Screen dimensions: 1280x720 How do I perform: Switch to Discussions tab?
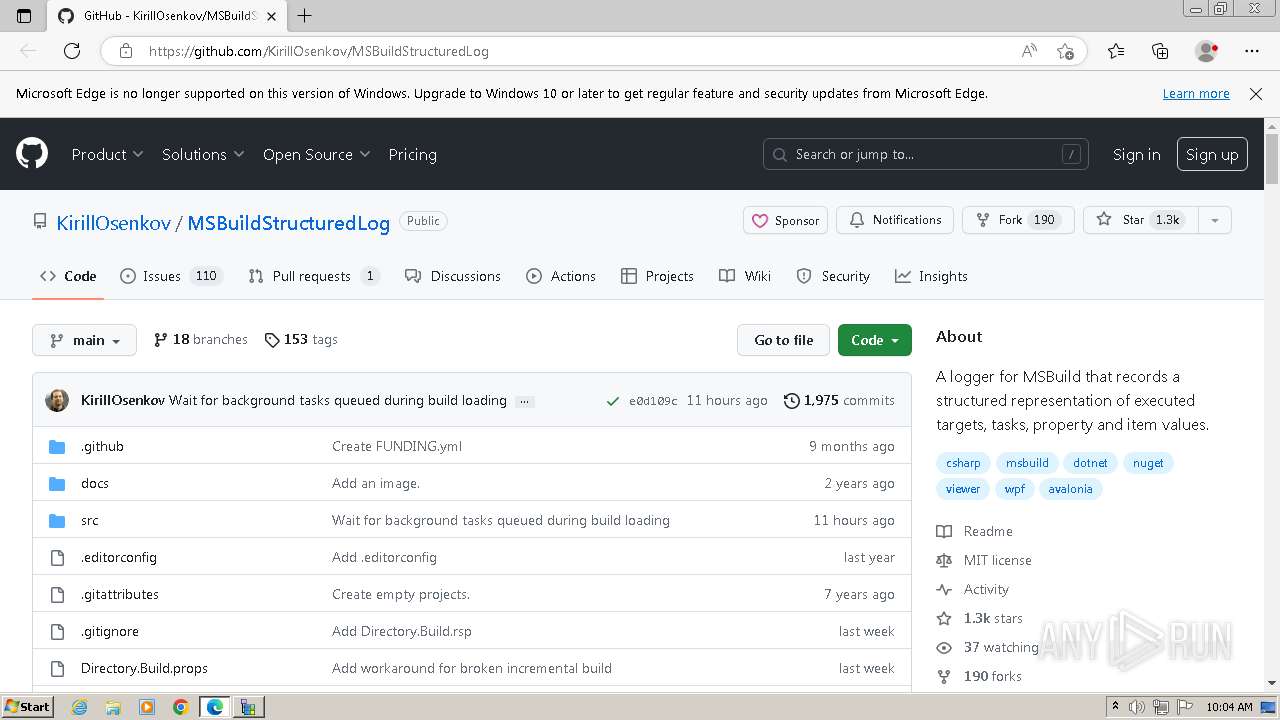tap(453, 276)
